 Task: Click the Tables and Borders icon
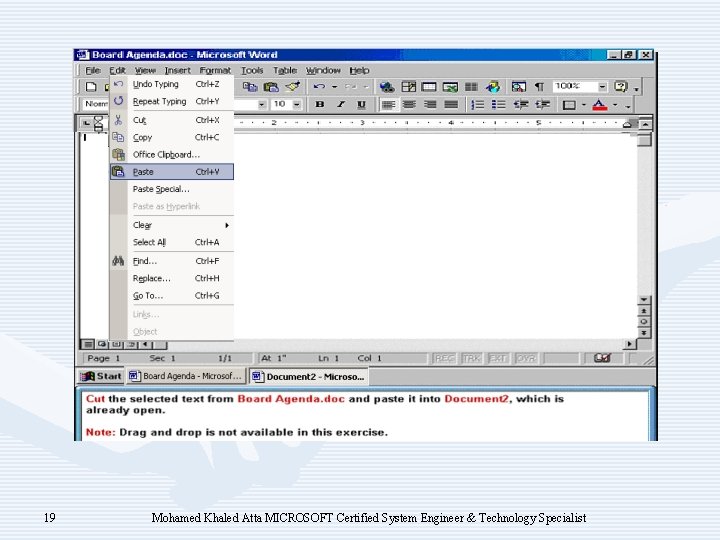[x=408, y=87]
